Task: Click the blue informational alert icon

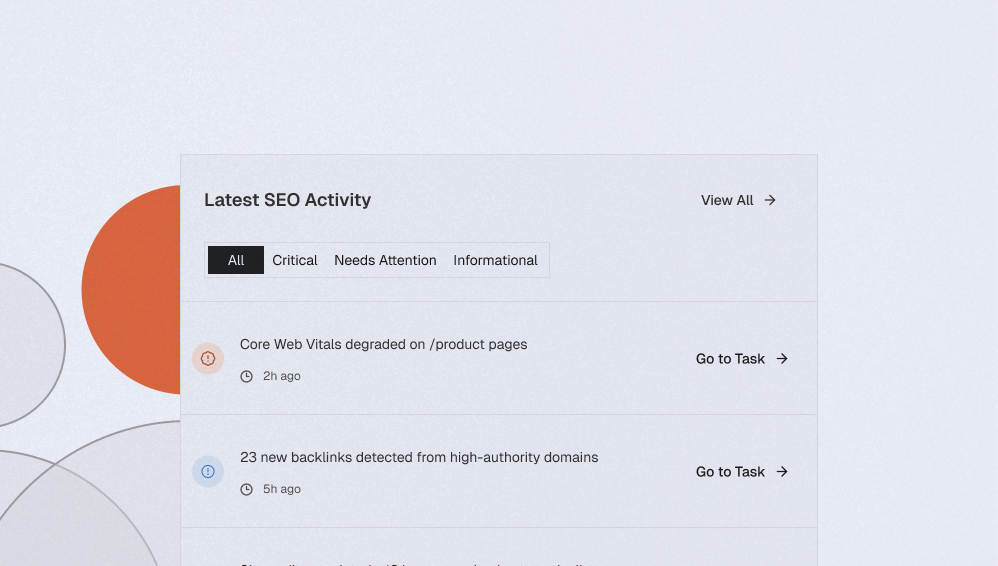Action: coord(208,472)
